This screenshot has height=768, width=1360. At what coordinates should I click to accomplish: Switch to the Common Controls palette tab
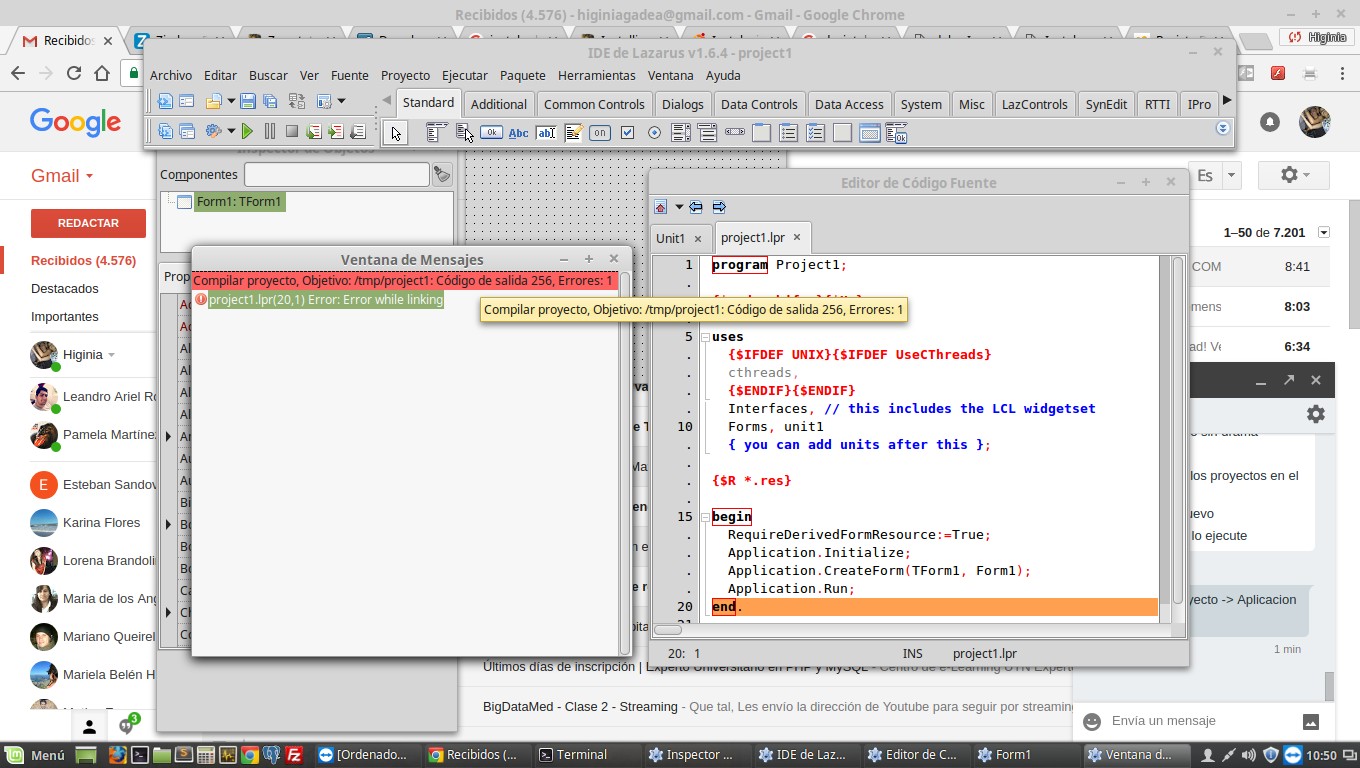594,104
